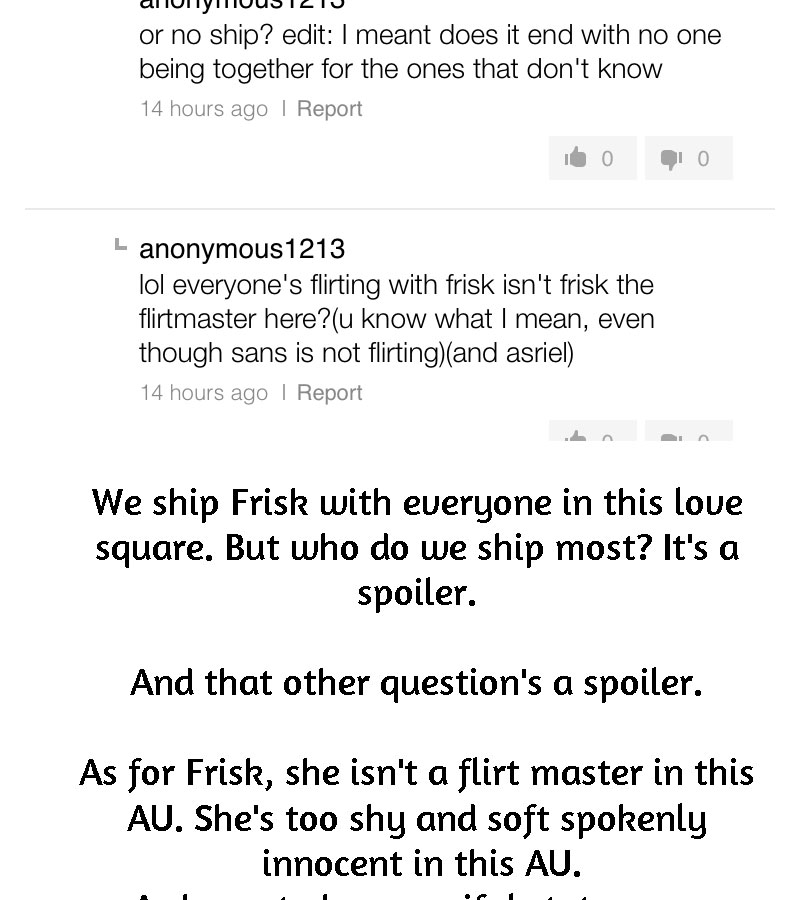This screenshot has width=800, height=900.
Task: Report the "lol everyone's flirting" comment
Action: click(329, 393)
